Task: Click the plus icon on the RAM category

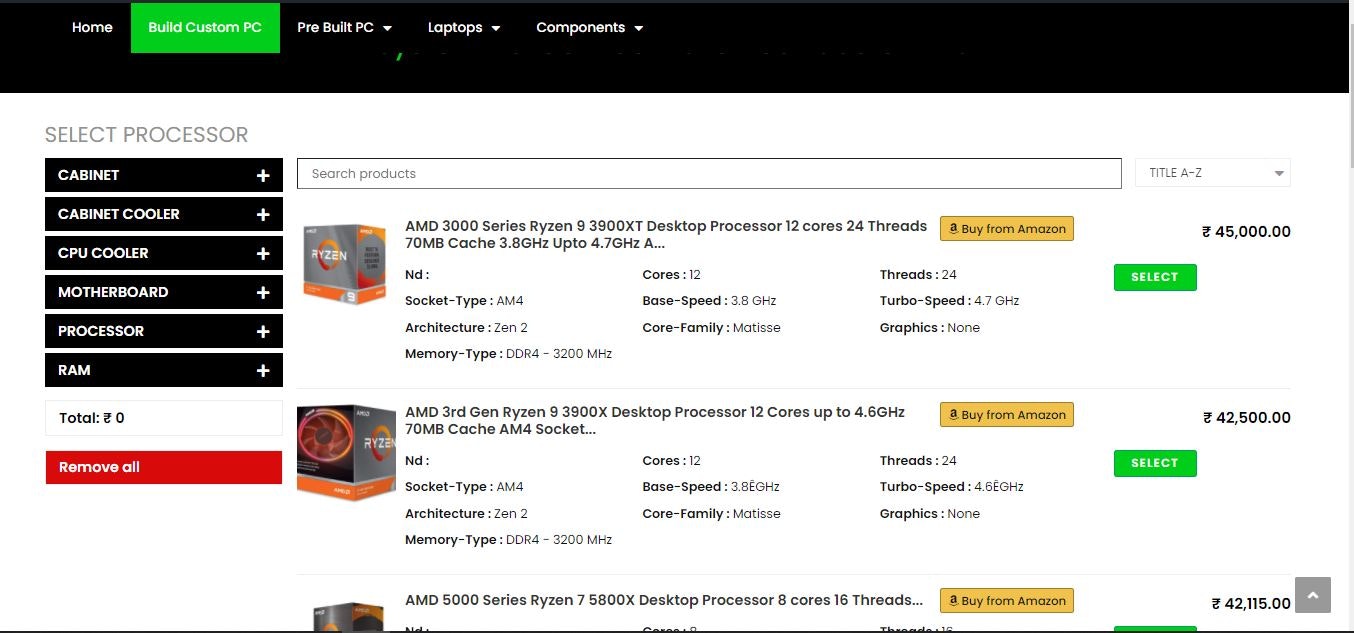Action: (x=262, y=370)
